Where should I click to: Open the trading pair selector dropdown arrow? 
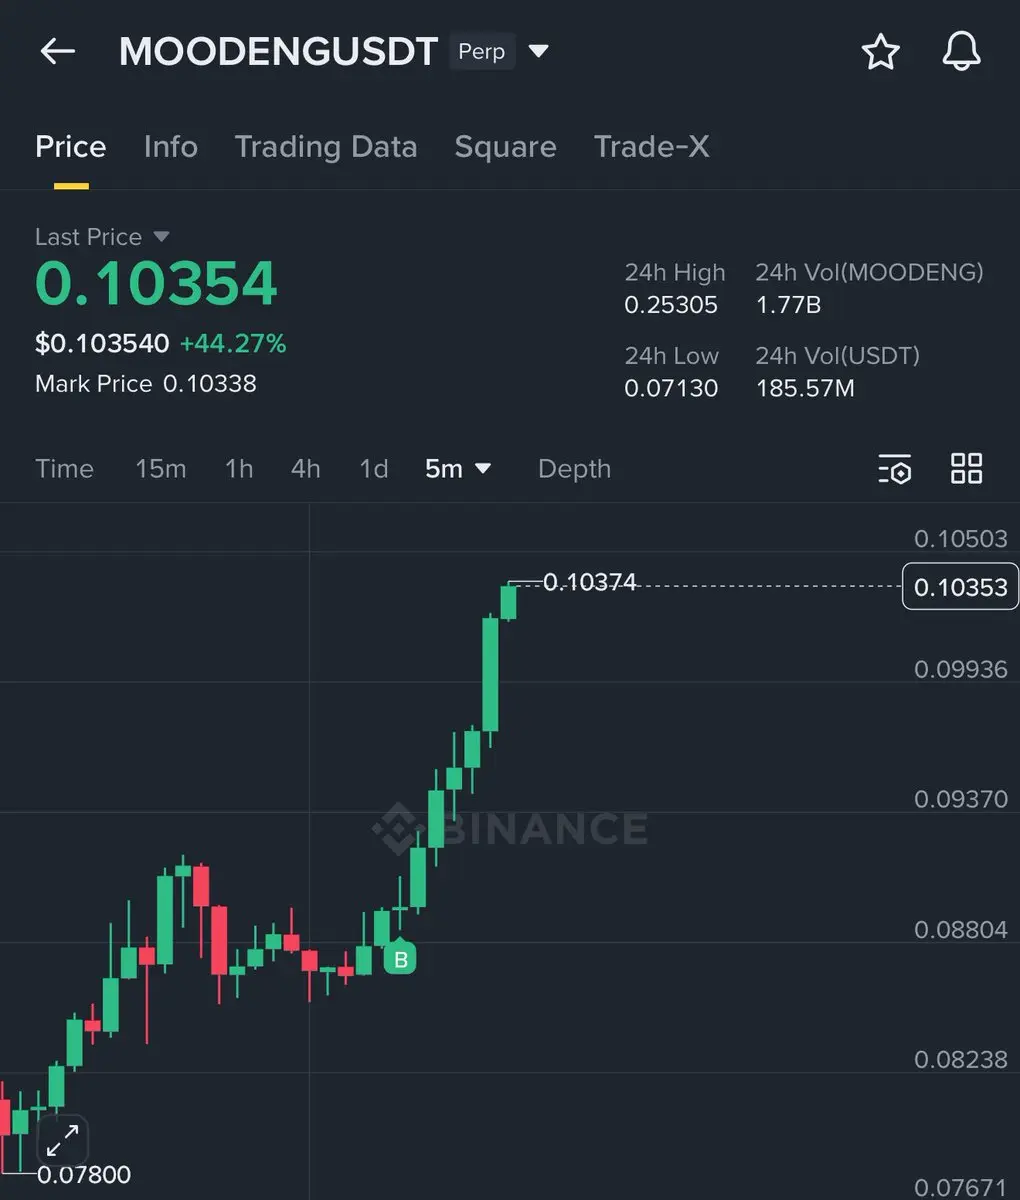(539, 51)
